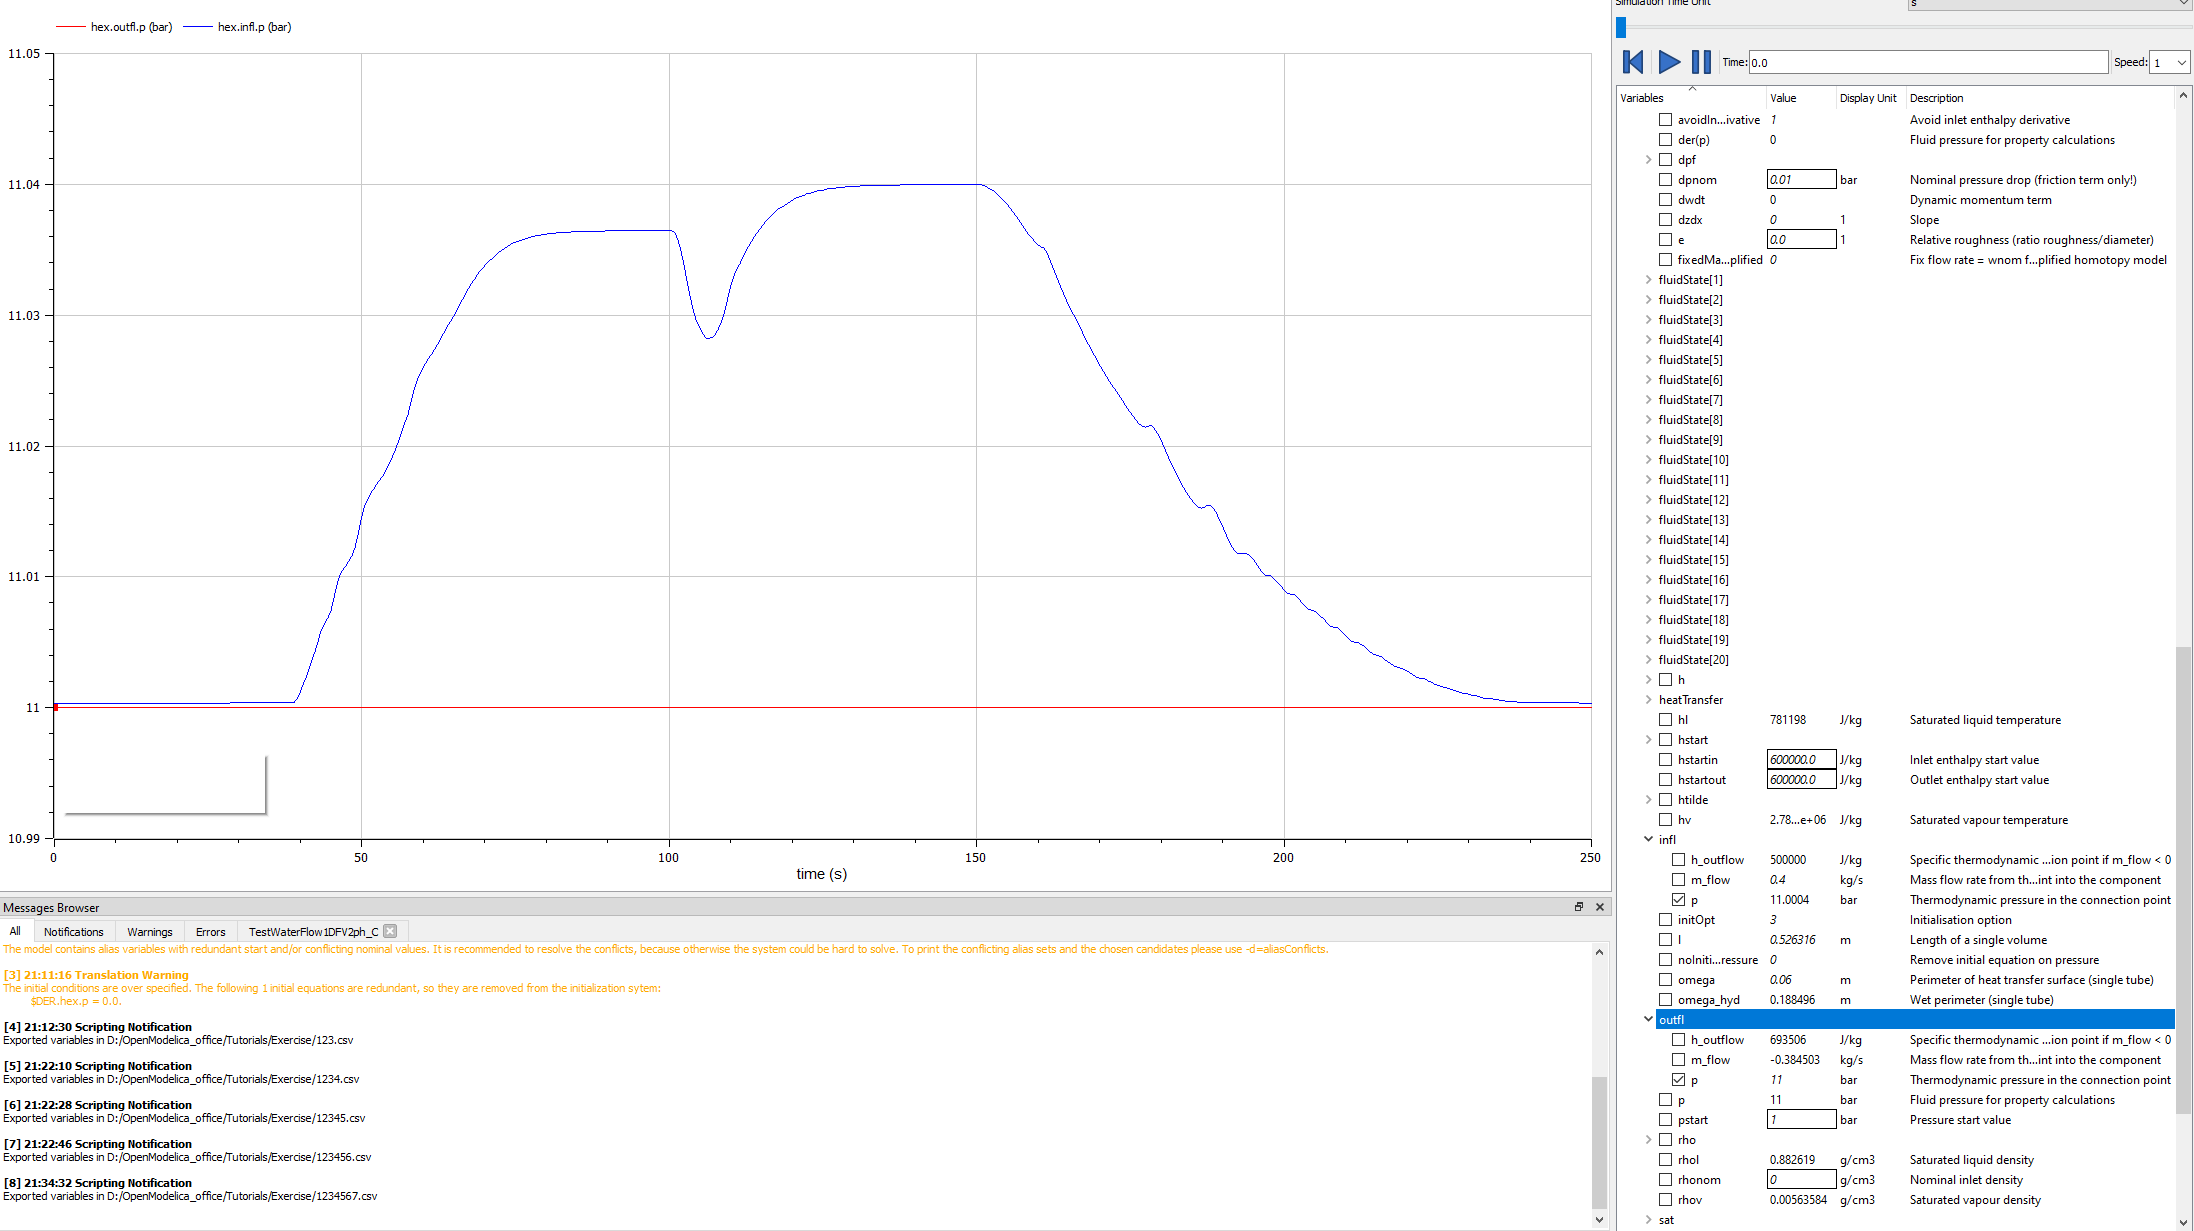This screenshot has width=2194, height=1231.
Task: Close the TestWaterFlow1DFV2ph_C message tab
Action: pos(389,931)
